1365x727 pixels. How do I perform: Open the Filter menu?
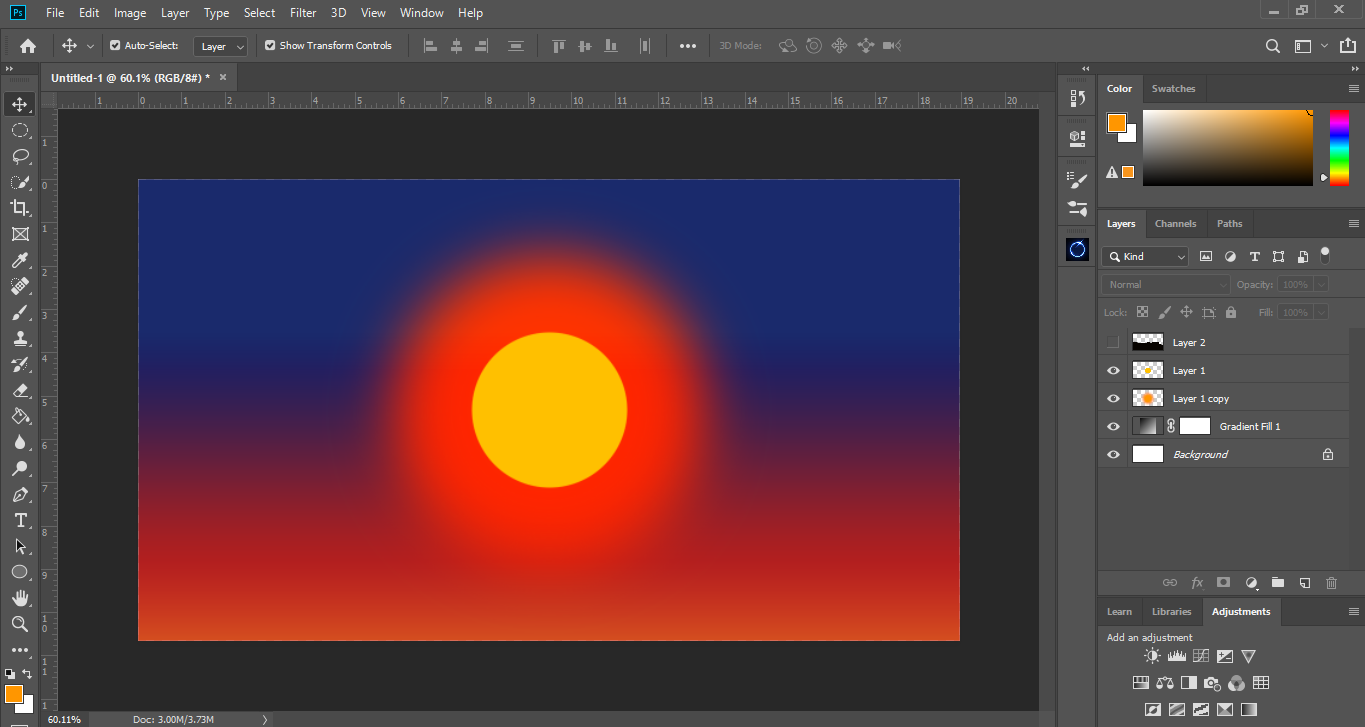(303, 13)
